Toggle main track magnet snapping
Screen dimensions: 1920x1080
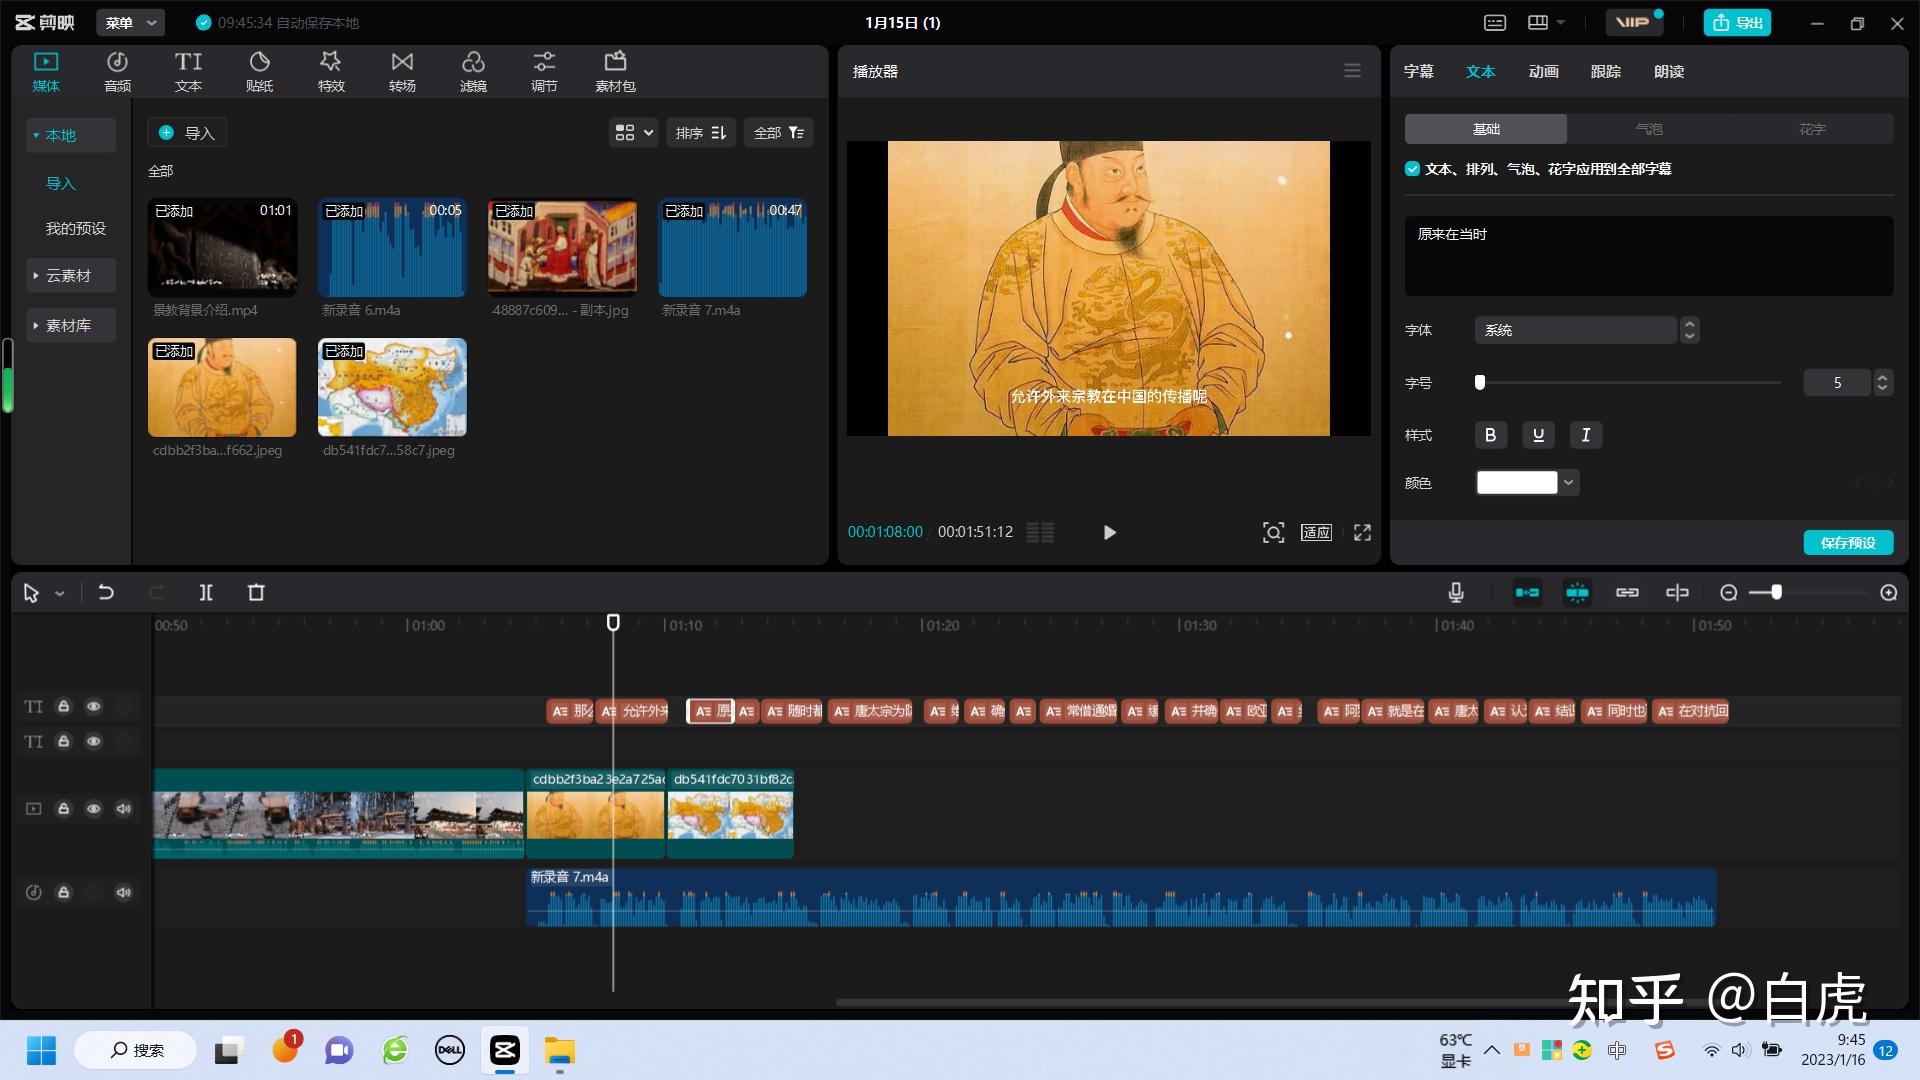[x=1527, y=593]
